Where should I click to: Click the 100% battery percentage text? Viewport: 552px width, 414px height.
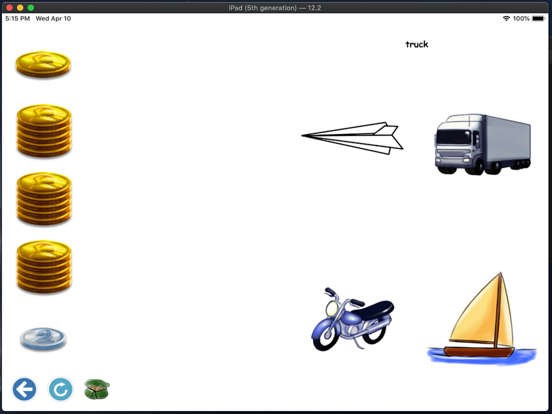(521, 18)
